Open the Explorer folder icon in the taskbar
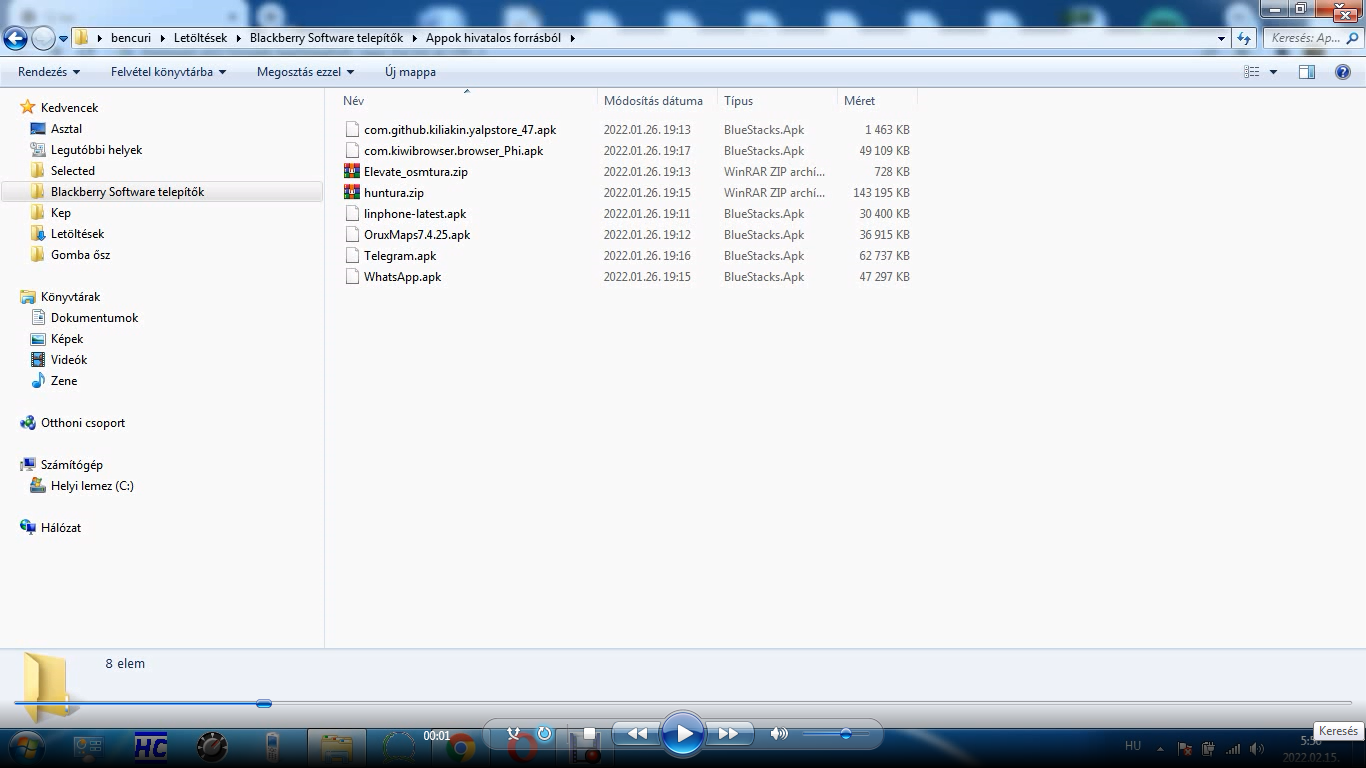1366x768 pixels. click(335, 747)
